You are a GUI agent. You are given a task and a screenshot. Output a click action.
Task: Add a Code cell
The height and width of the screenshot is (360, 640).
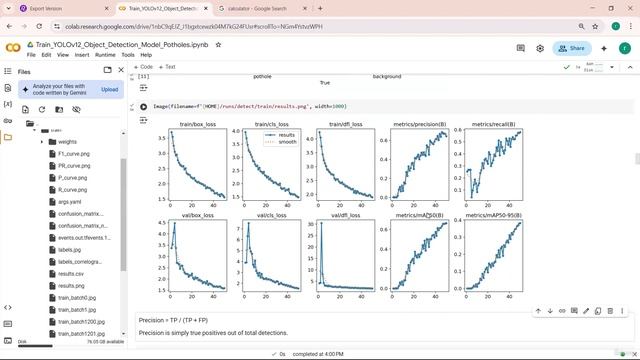[143, 67]
